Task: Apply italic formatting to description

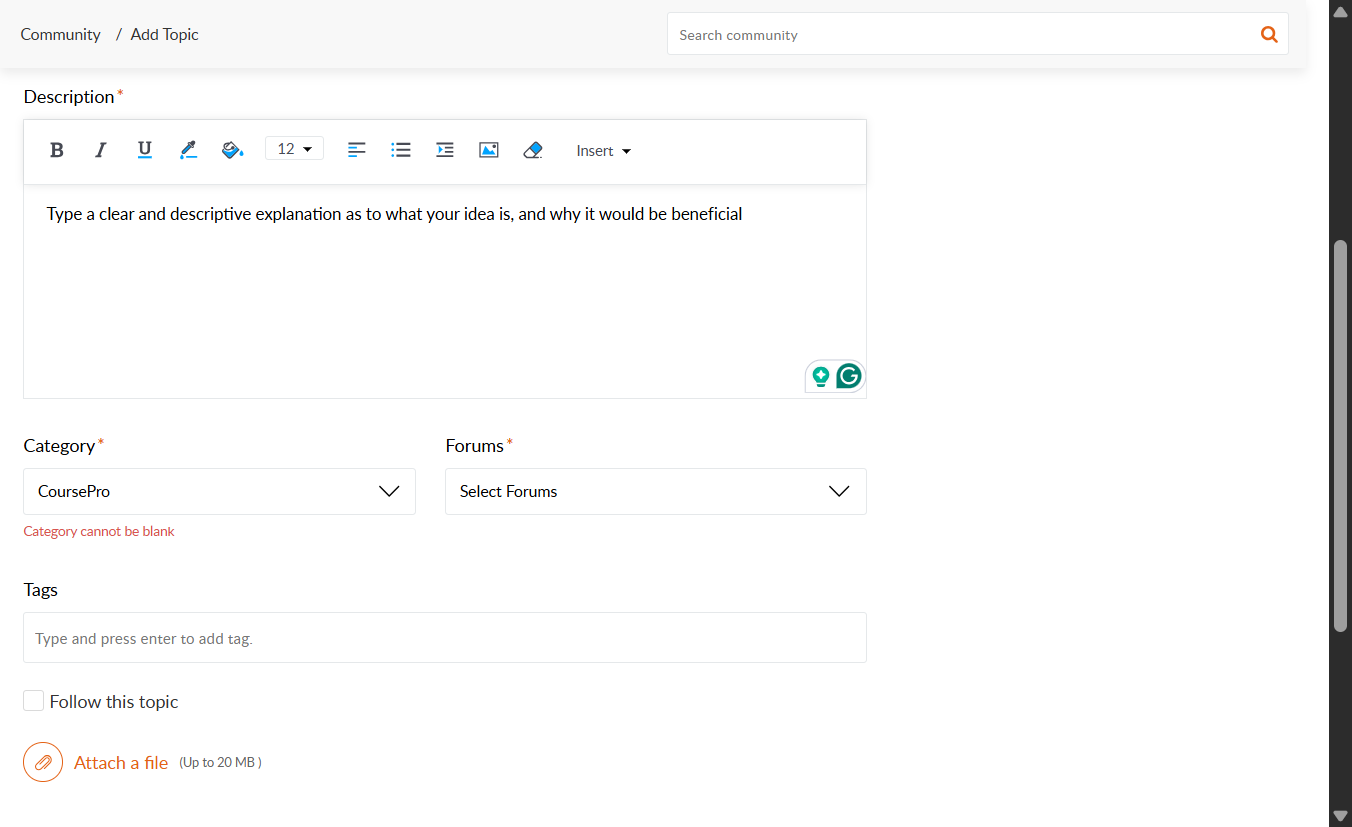Action: pos(100,150)
